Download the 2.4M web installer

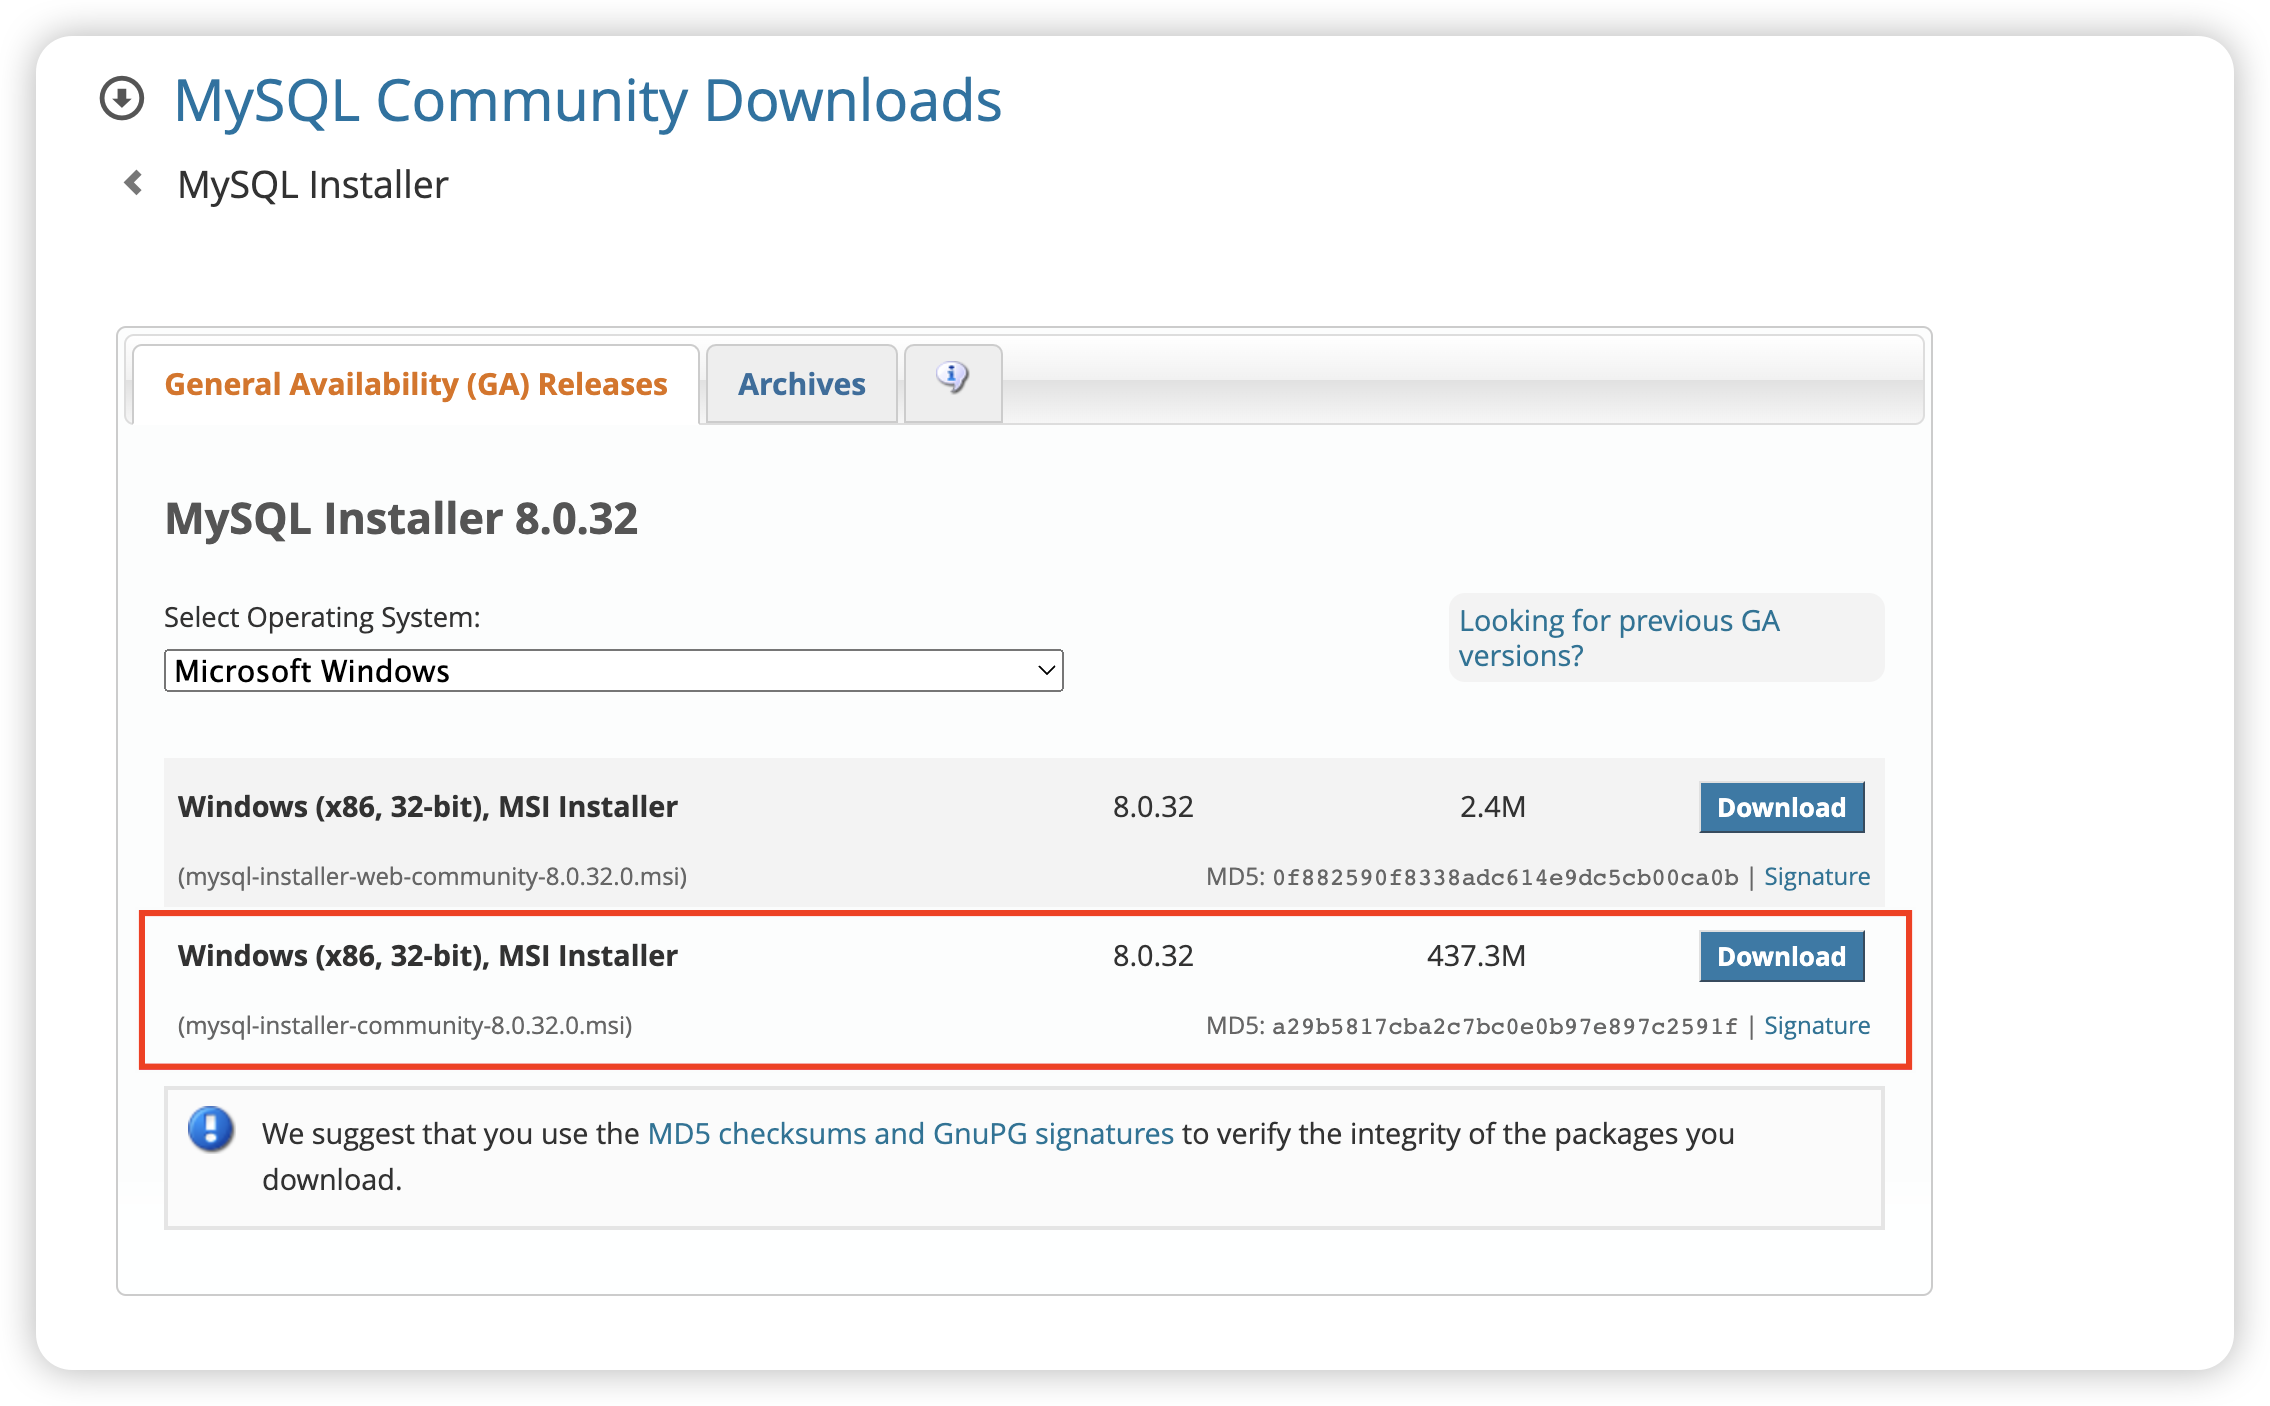click(x=1781, y=807)
